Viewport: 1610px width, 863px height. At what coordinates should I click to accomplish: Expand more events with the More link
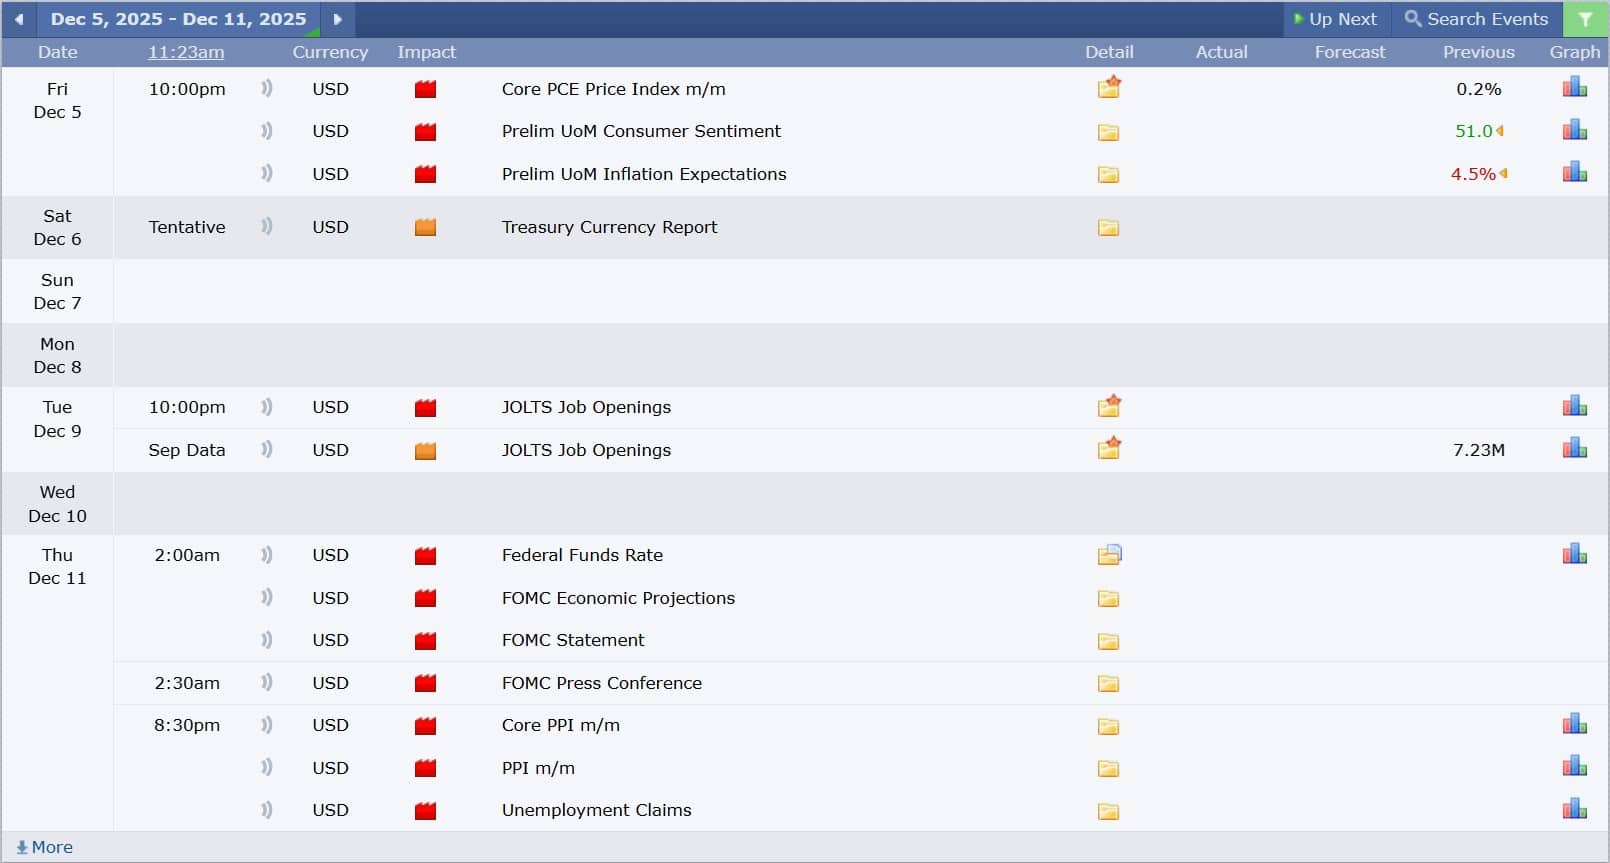[x=45, y=847]
